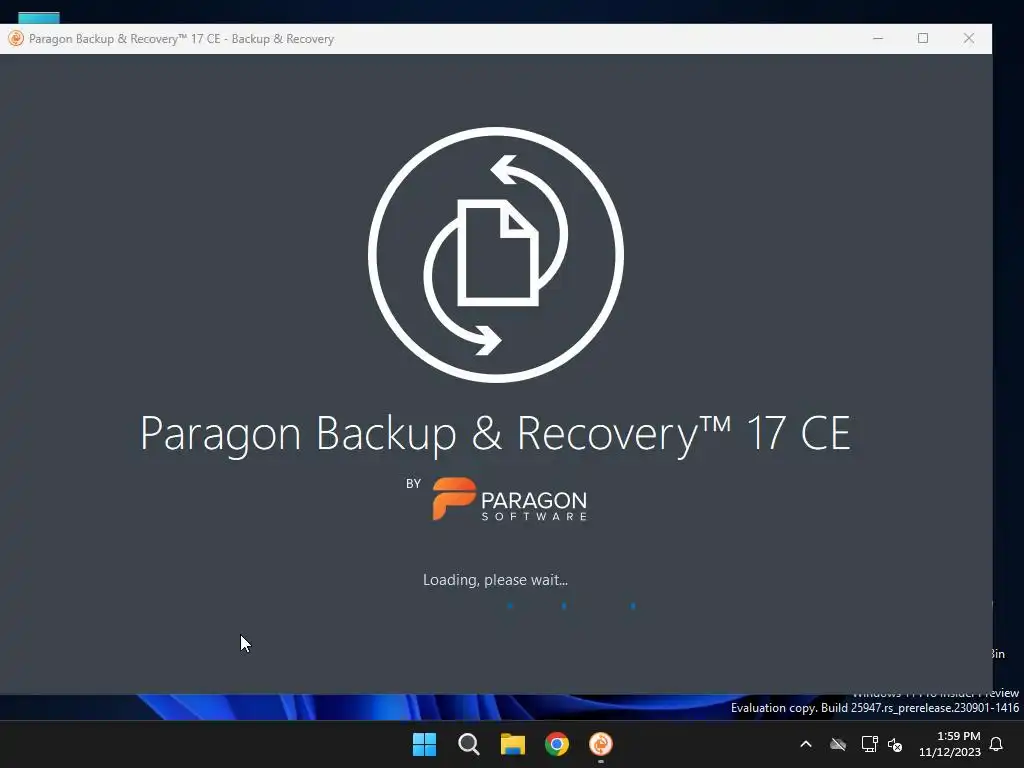Open the taskbar Search icon
The image size is (1024, 768).
click(468, 744)
